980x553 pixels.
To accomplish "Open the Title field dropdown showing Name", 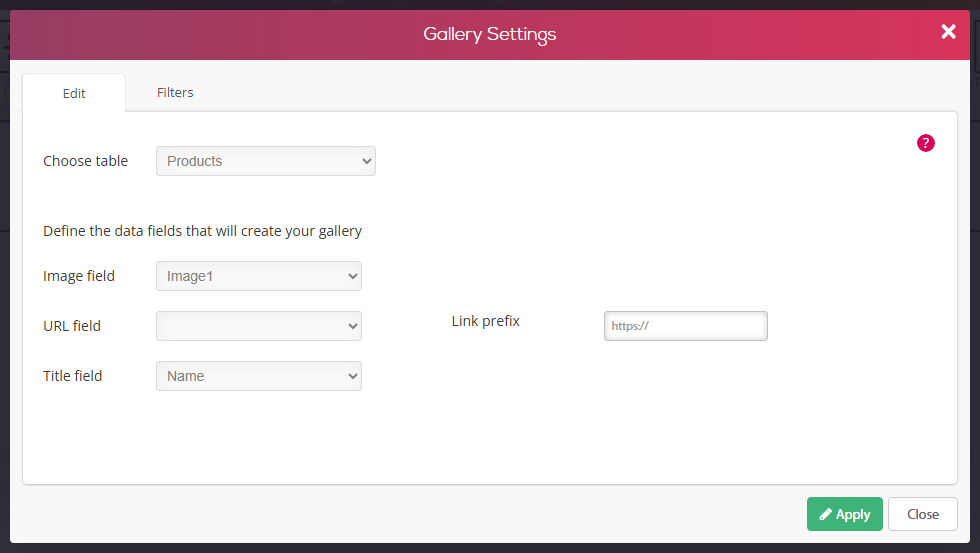I will [259, 376].
